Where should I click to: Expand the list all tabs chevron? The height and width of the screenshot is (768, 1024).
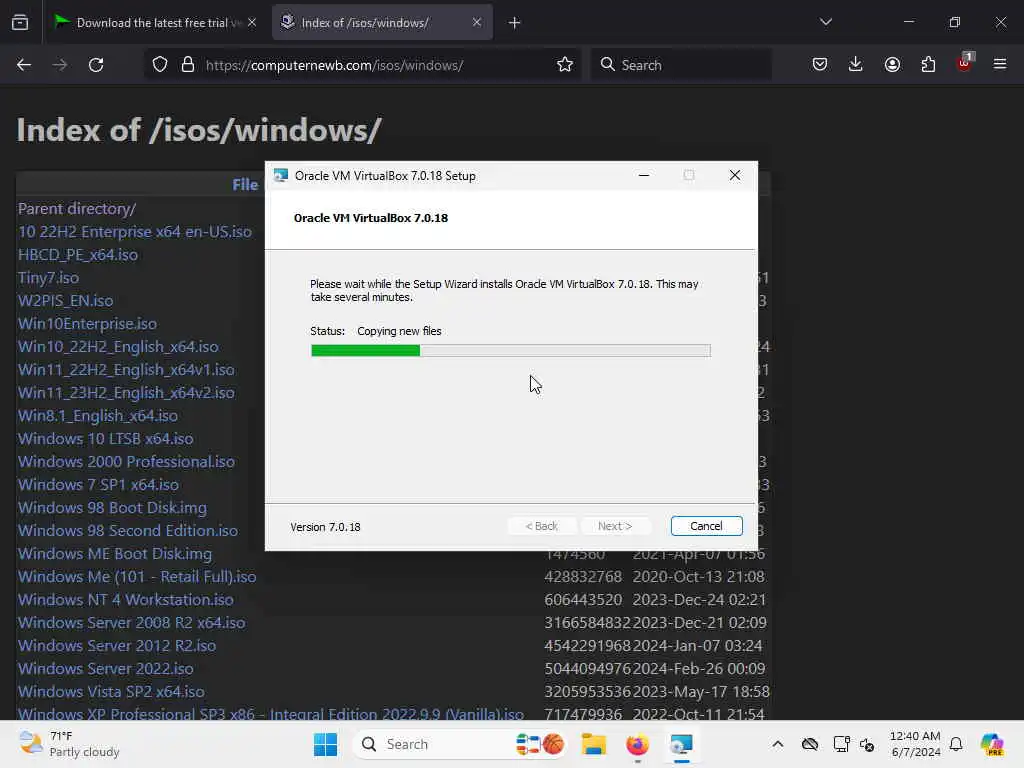click(x=825, y=22)
